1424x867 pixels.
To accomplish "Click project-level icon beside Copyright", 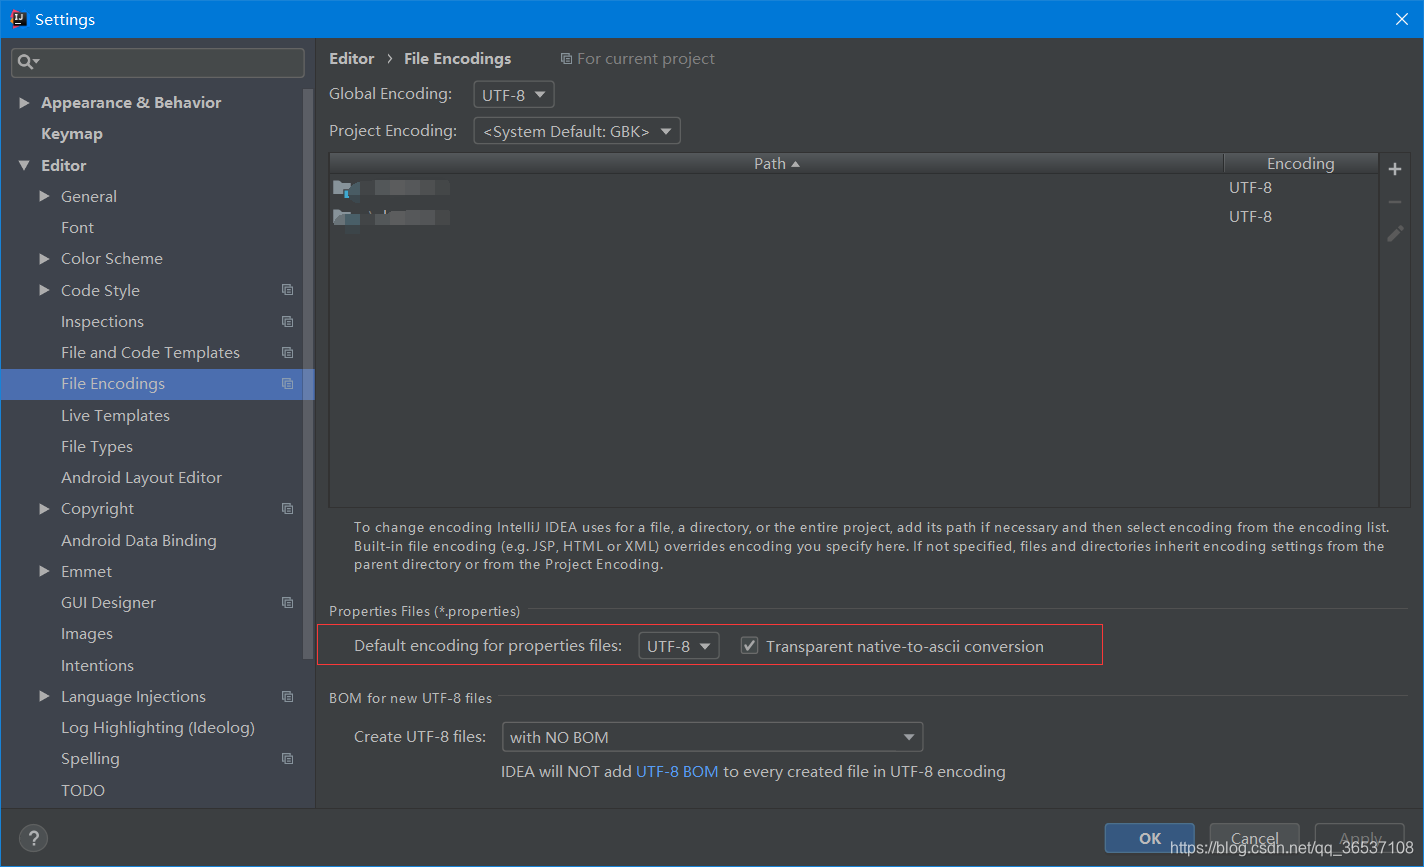I will coord(288,508).
